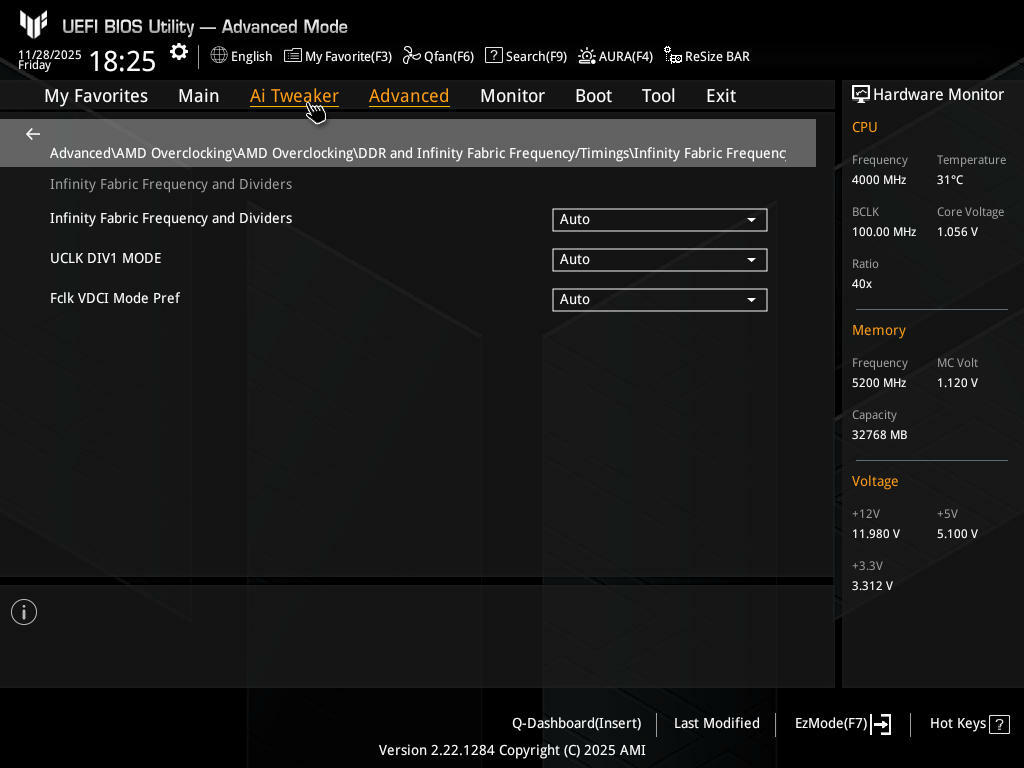Switch to Ai Tweaker tab
This screenshot has width=1024, height=768.
tap(294, 96)
